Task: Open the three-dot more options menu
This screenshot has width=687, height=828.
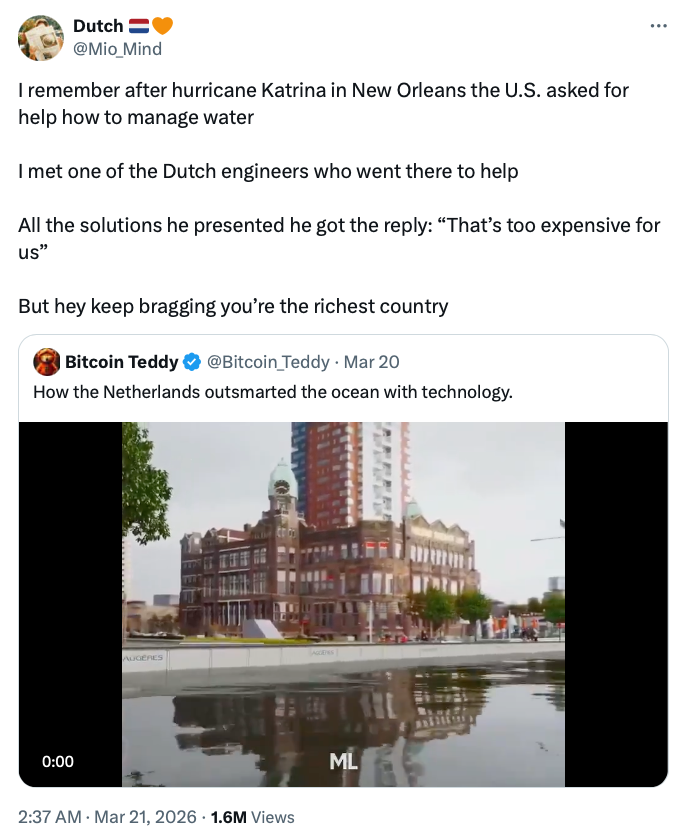Action: (x=658, y=25)
